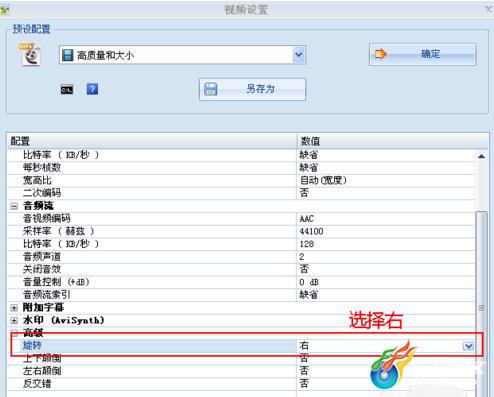Click the 另存为 button

[x=252, y=89]
